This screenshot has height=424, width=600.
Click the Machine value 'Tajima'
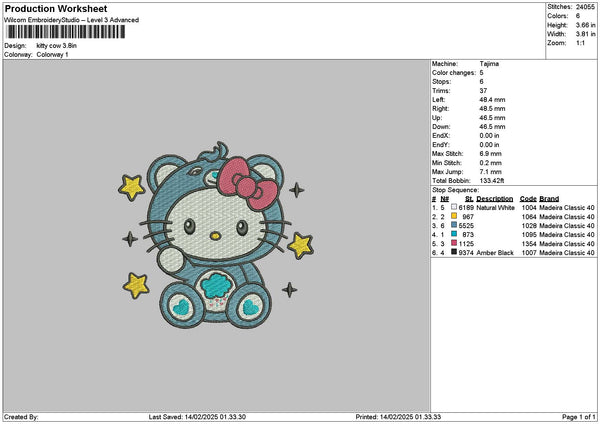tap(489, 64)
